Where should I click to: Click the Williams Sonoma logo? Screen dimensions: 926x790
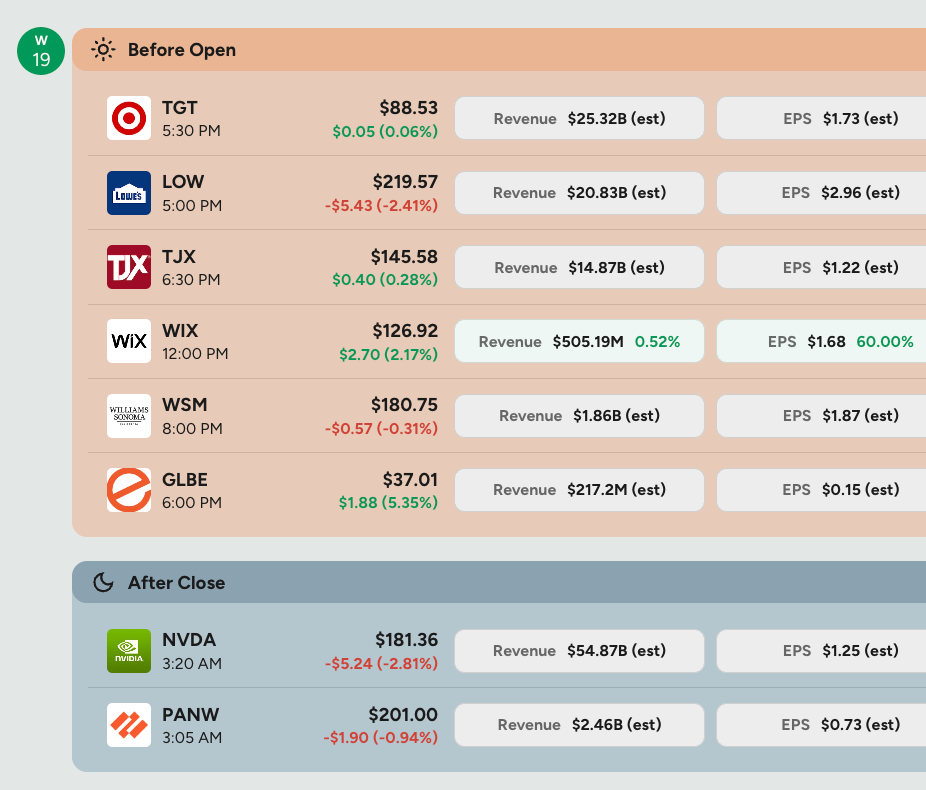(129, 416)
